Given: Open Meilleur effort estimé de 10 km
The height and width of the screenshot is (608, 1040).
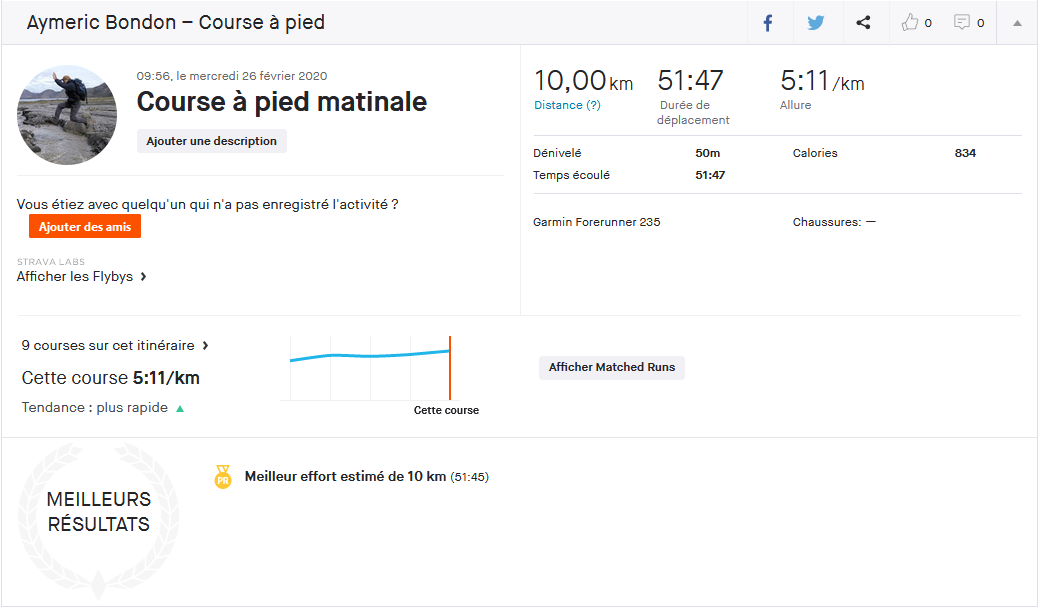Looking at the screenshot, I should tap(345, 477).
